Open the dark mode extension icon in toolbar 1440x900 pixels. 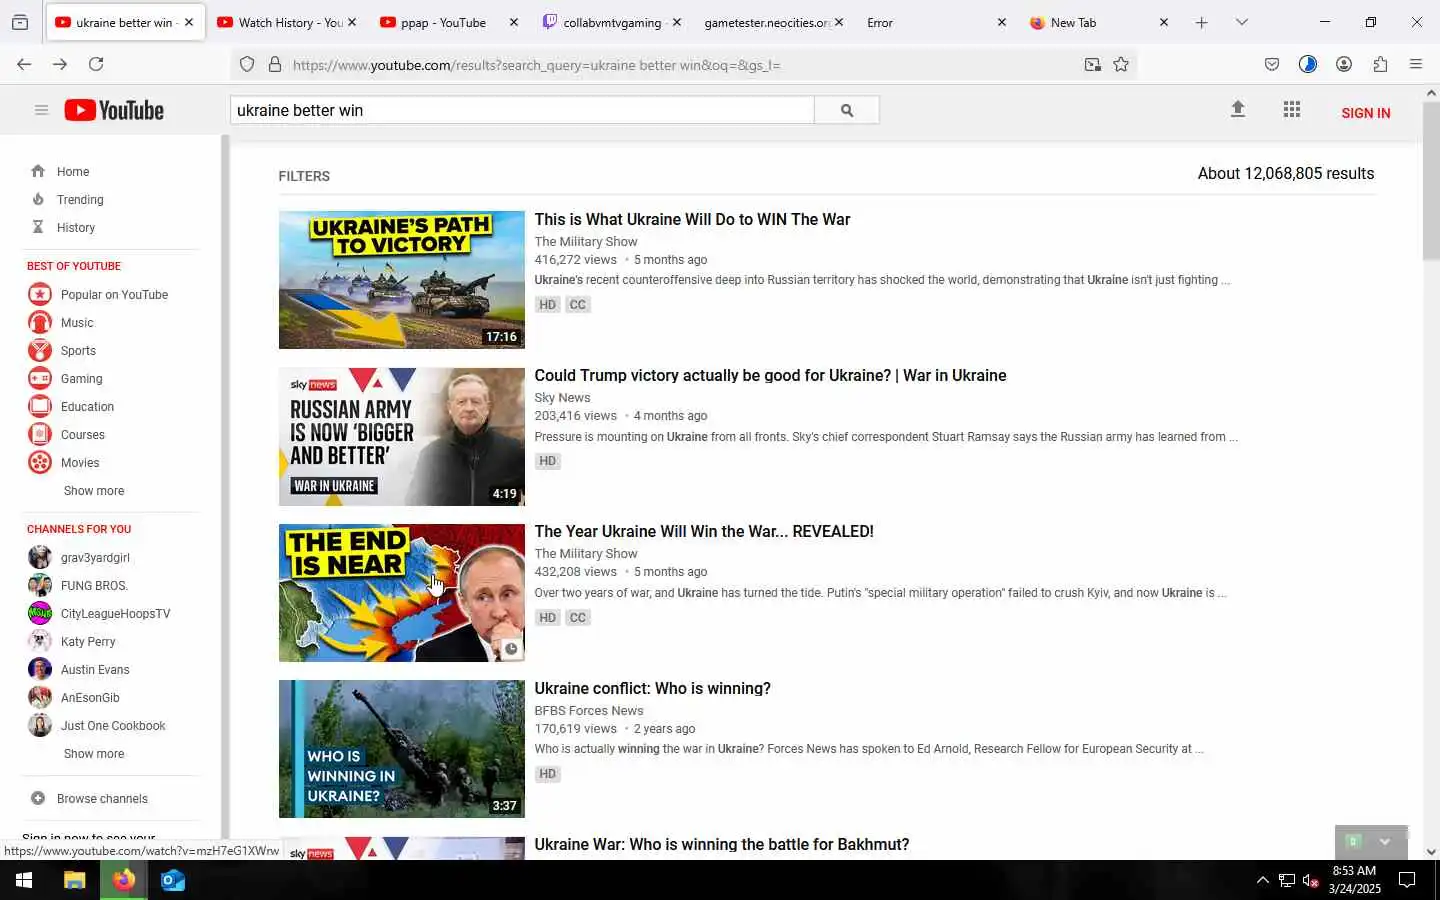1308,64
